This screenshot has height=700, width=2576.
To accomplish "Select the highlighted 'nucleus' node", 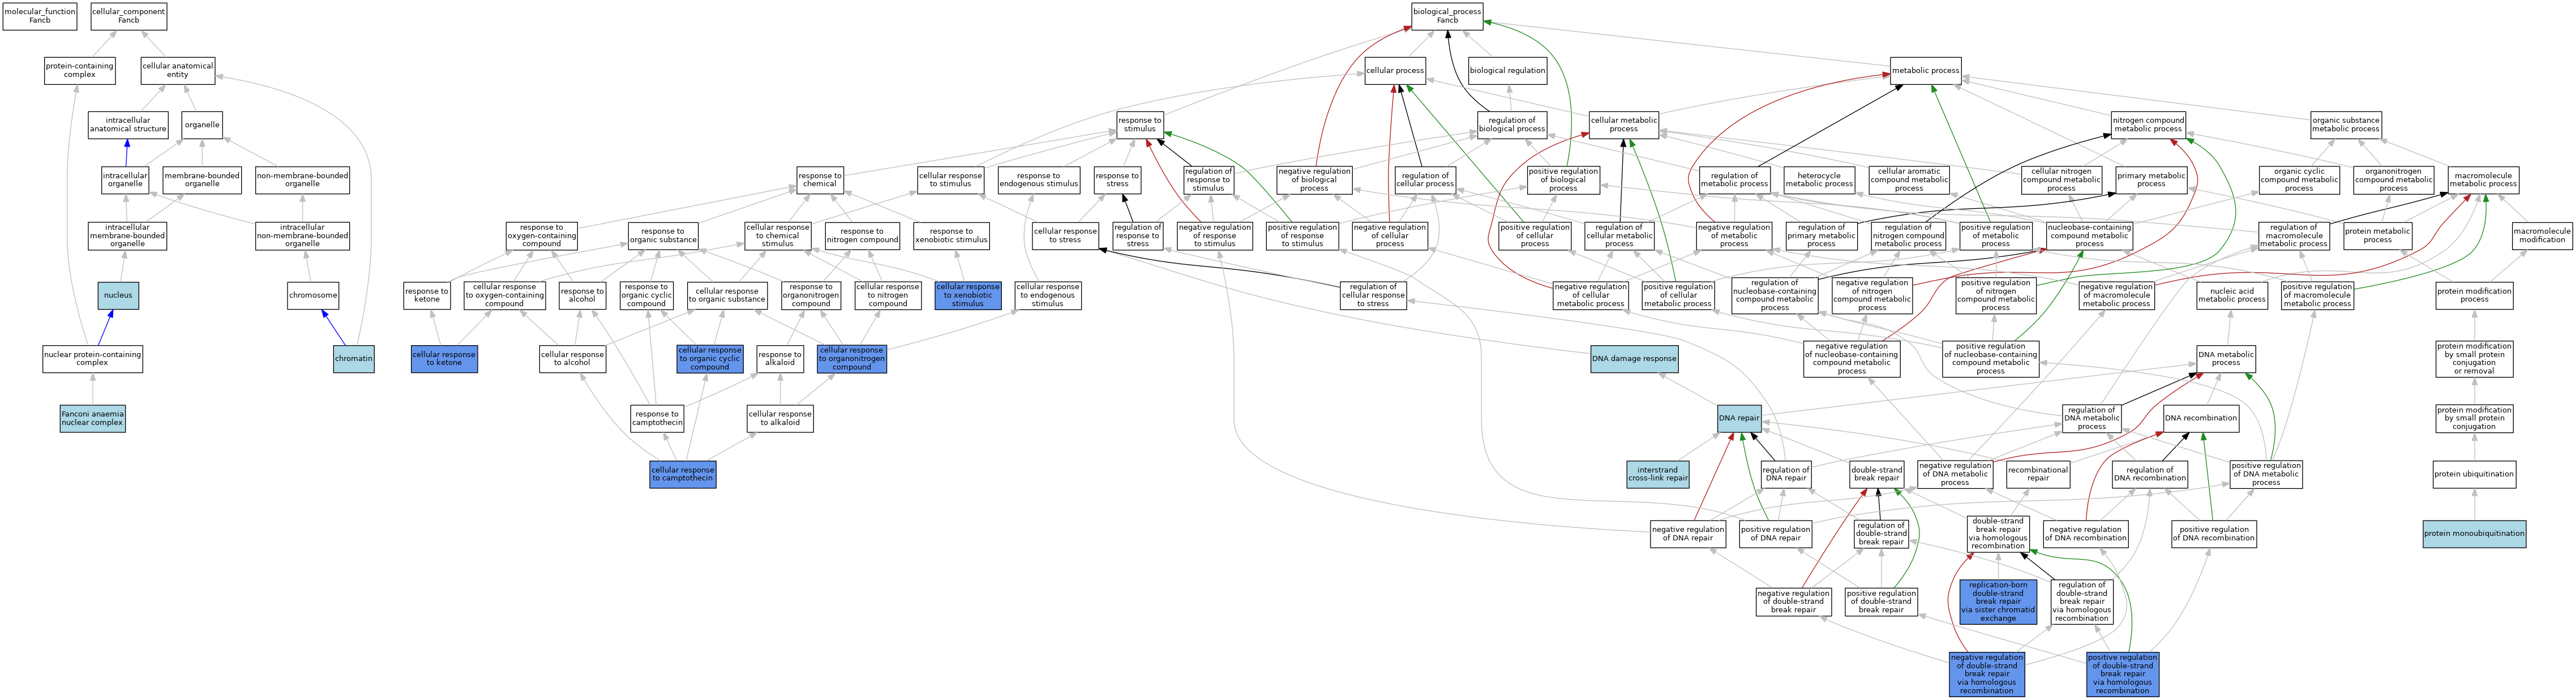I will click(118, 296).
